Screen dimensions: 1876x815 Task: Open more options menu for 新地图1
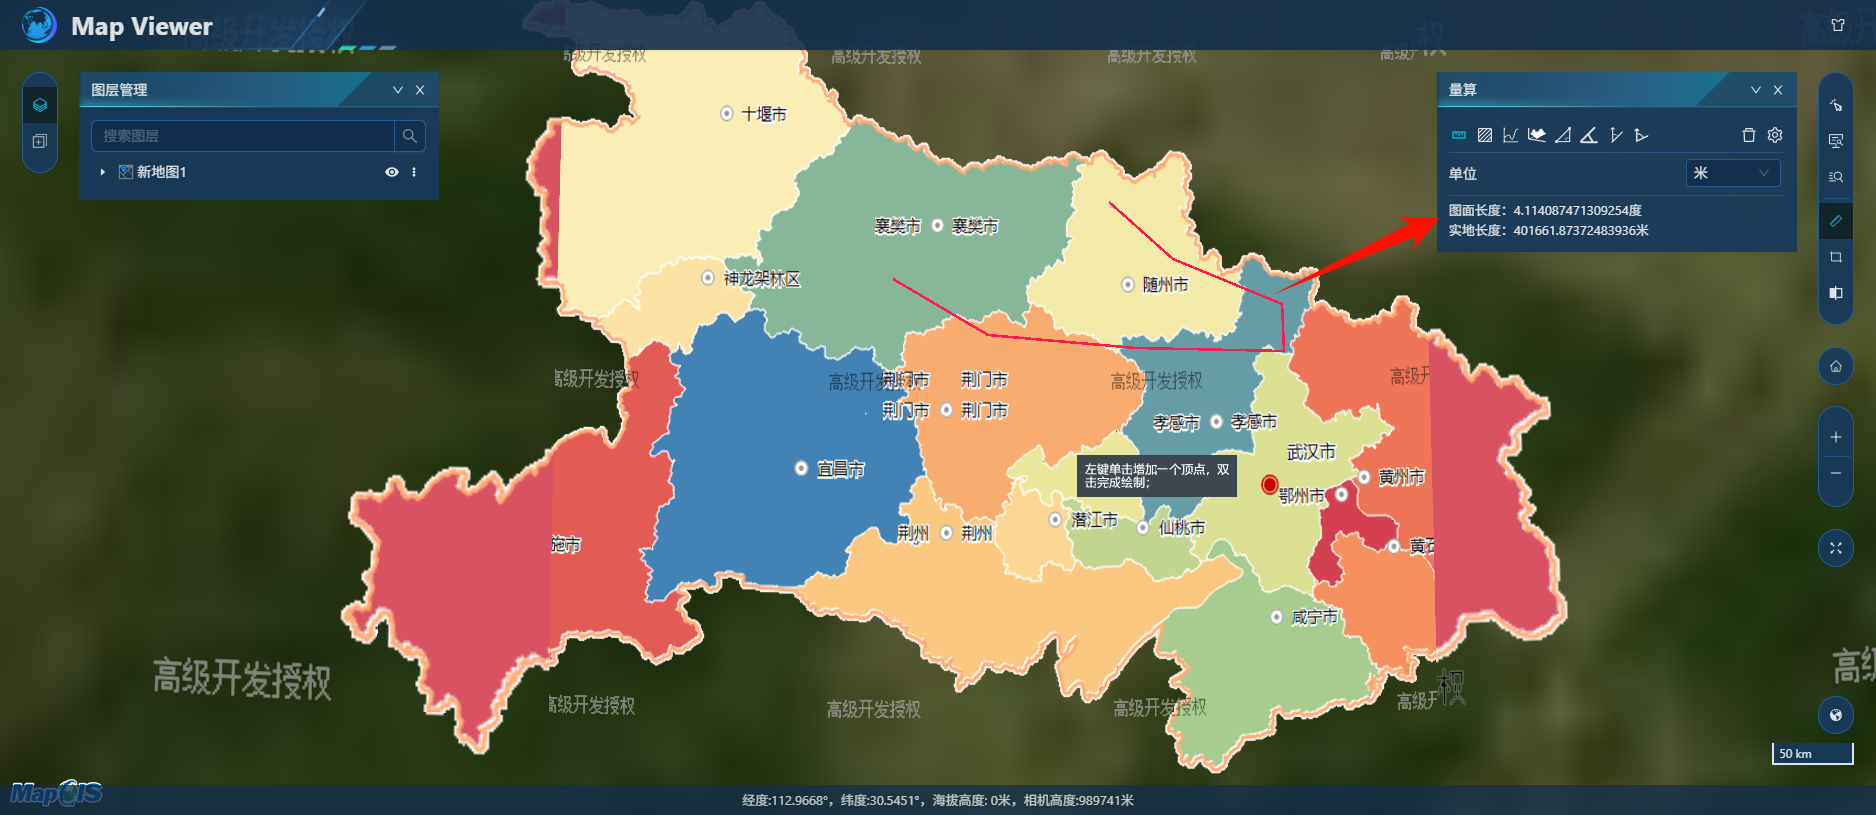414,172
